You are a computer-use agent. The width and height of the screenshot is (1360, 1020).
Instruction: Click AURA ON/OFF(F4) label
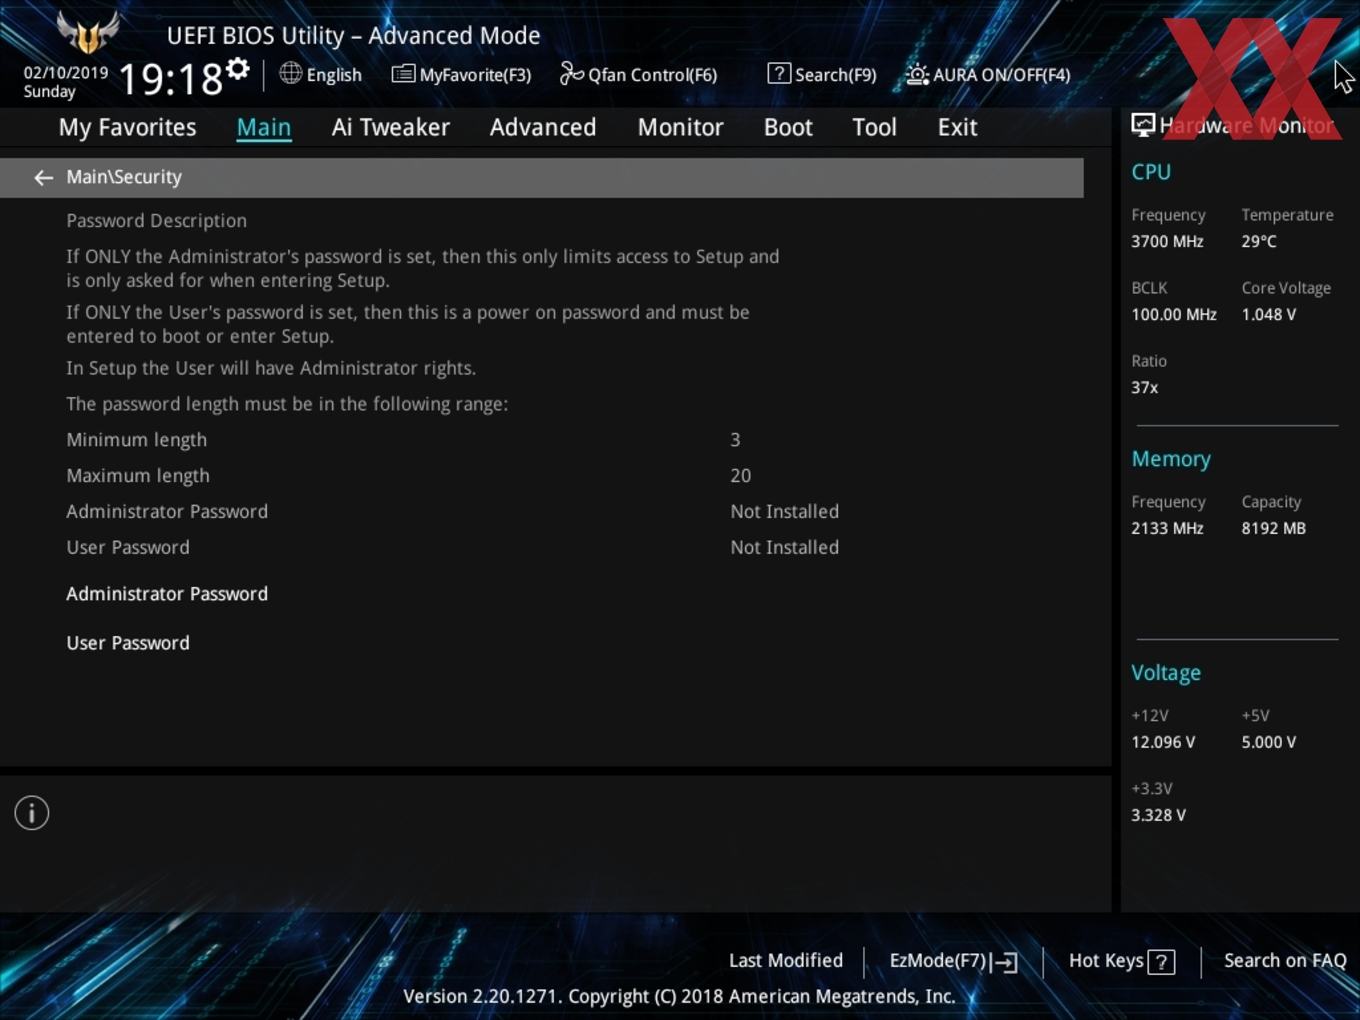(x=1002, y=75)
